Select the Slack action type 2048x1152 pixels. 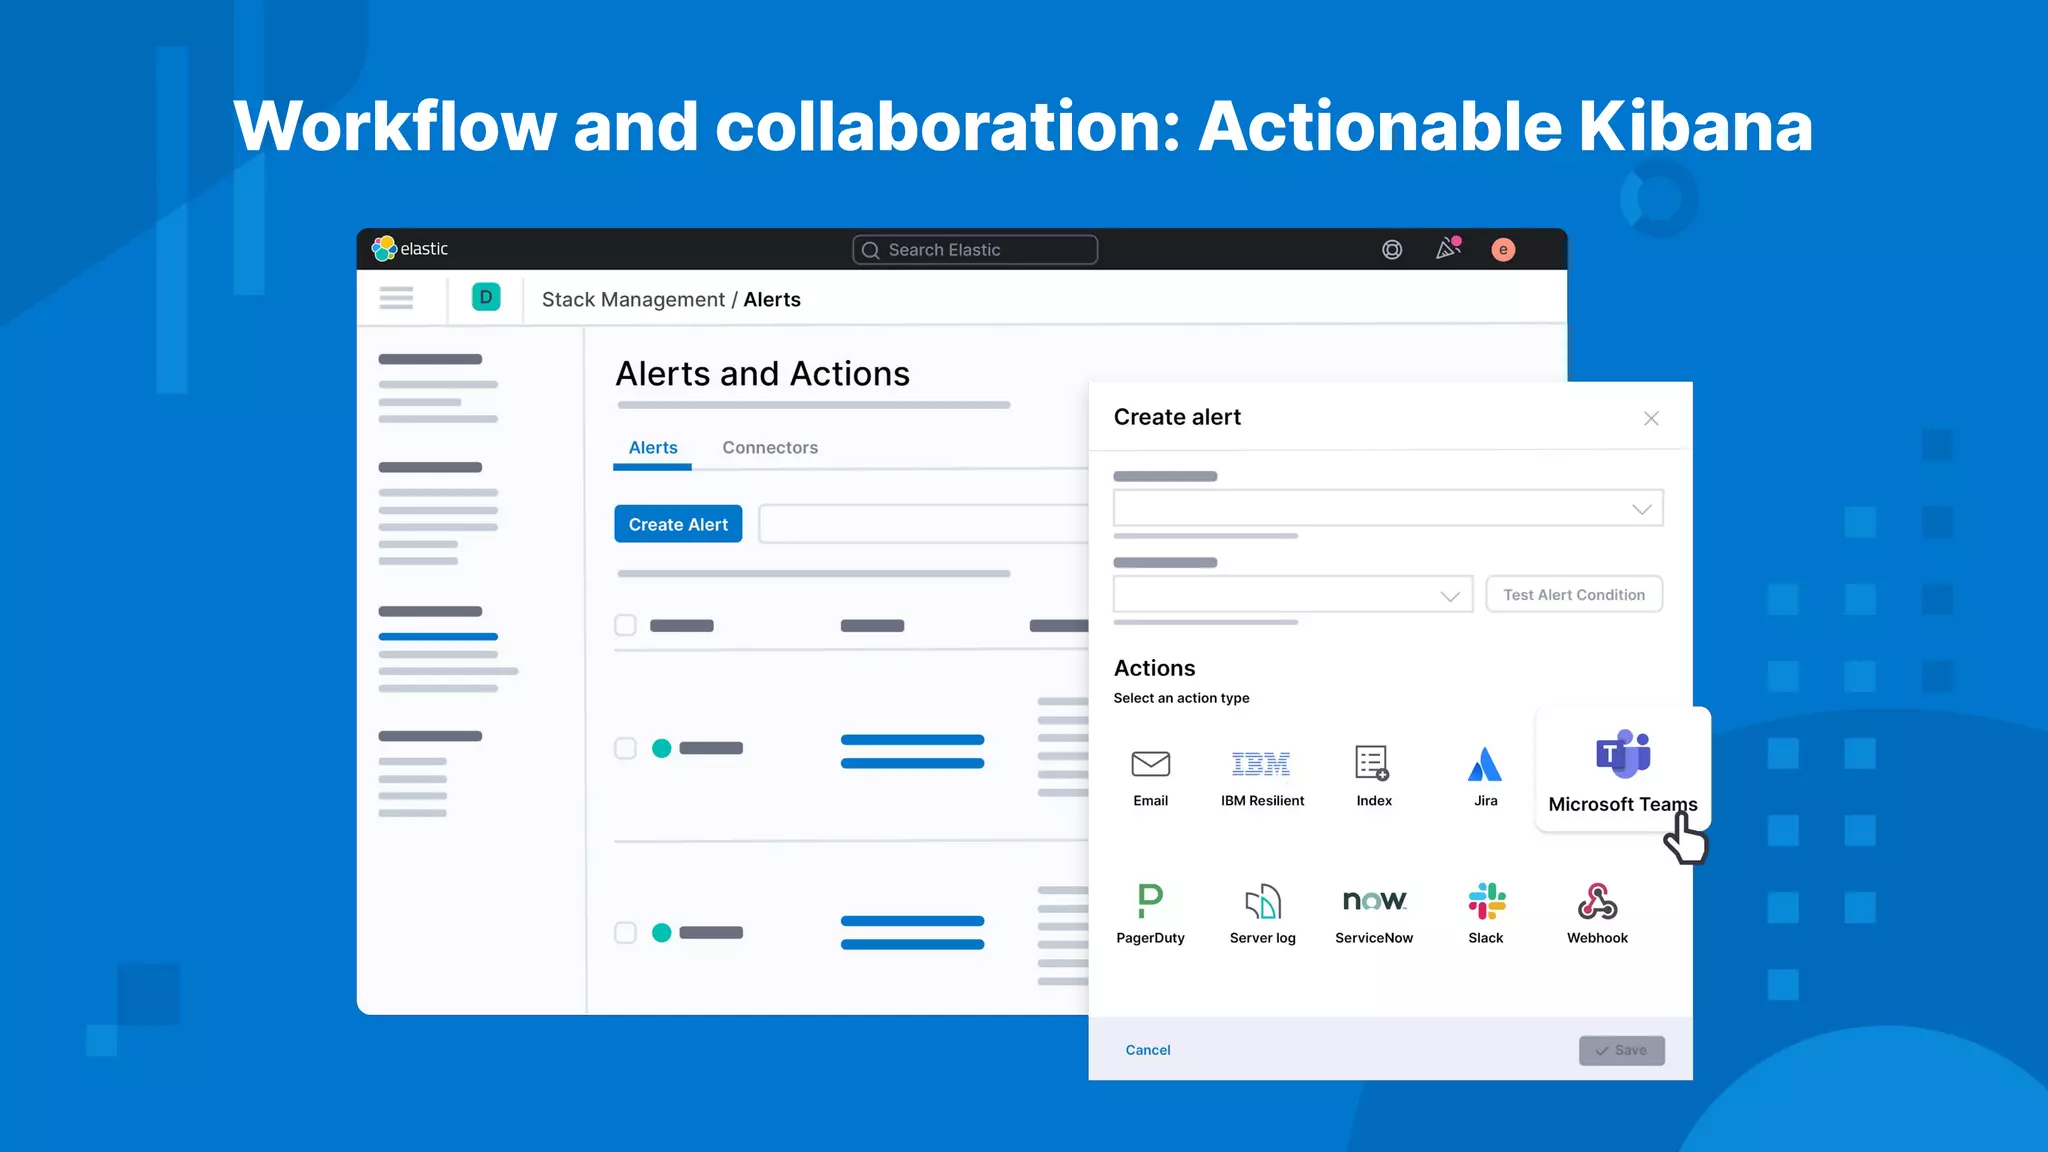tap(1486, 914)
